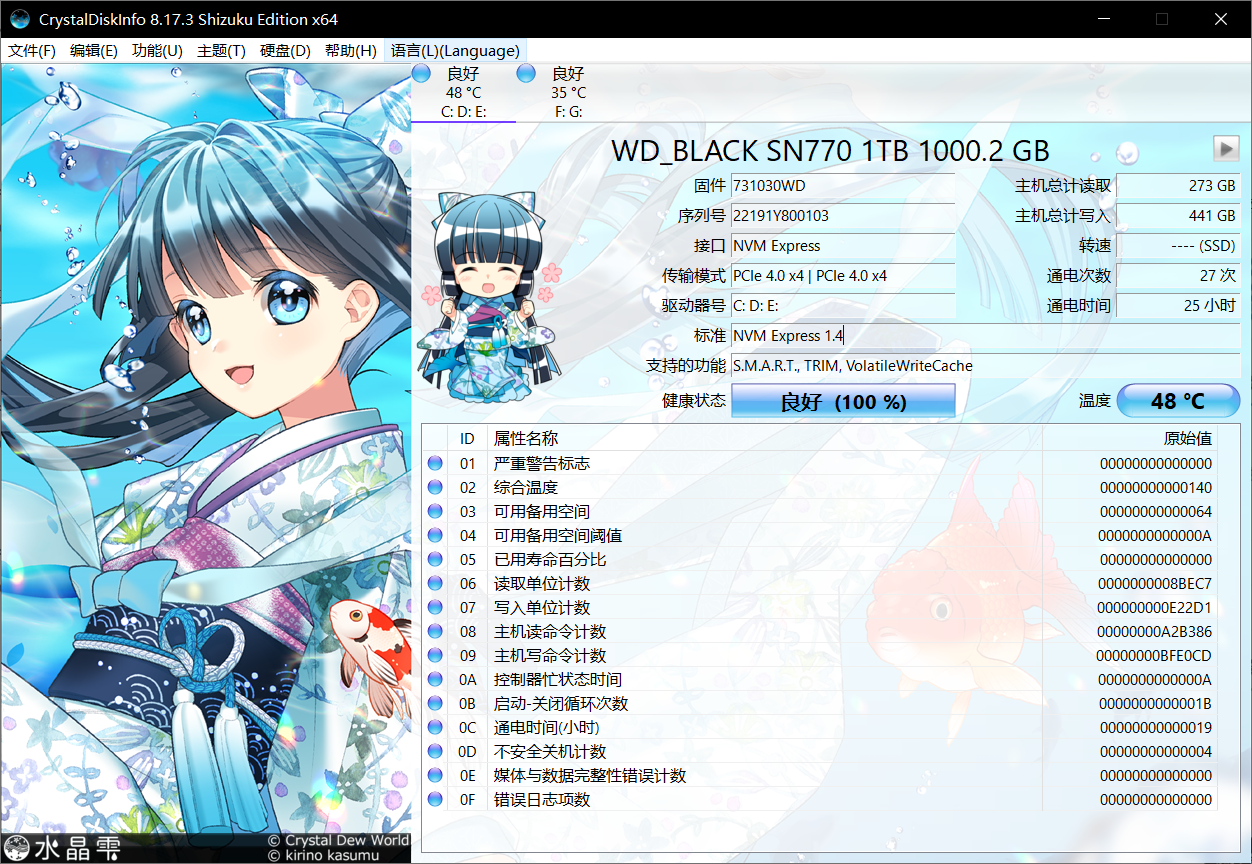
Task: Open the 功能(U) menu
Action: pyautogui.click(x=157, y=51)
